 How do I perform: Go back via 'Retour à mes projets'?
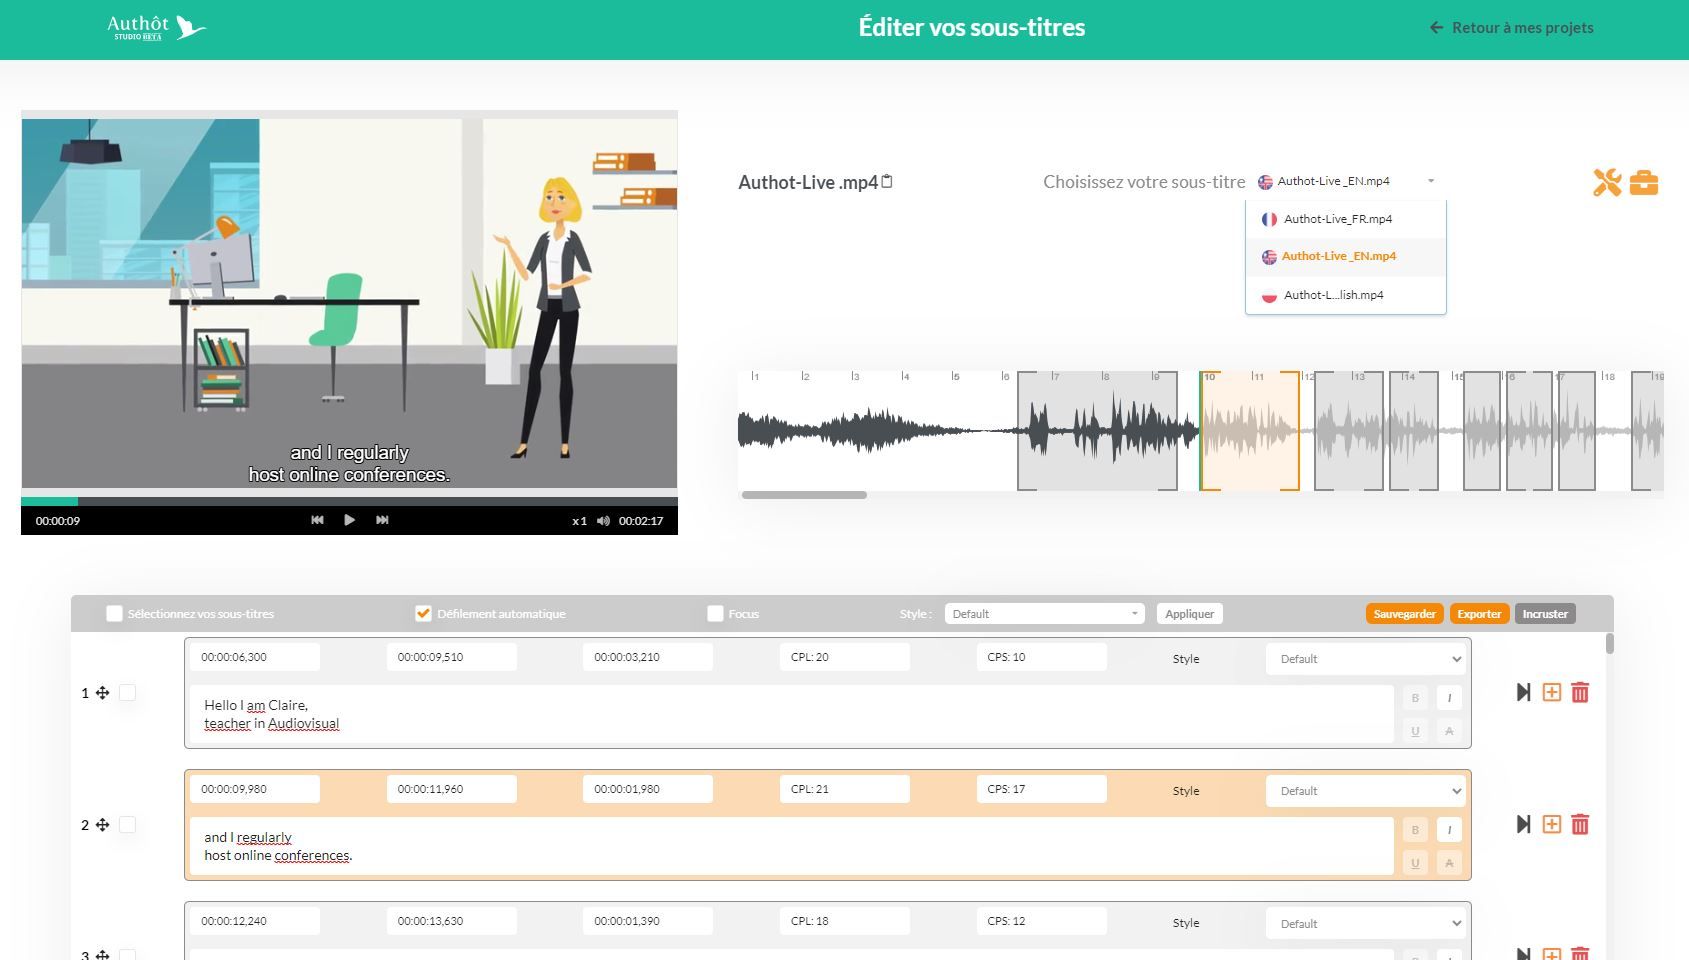click(x=1512, y=28)
